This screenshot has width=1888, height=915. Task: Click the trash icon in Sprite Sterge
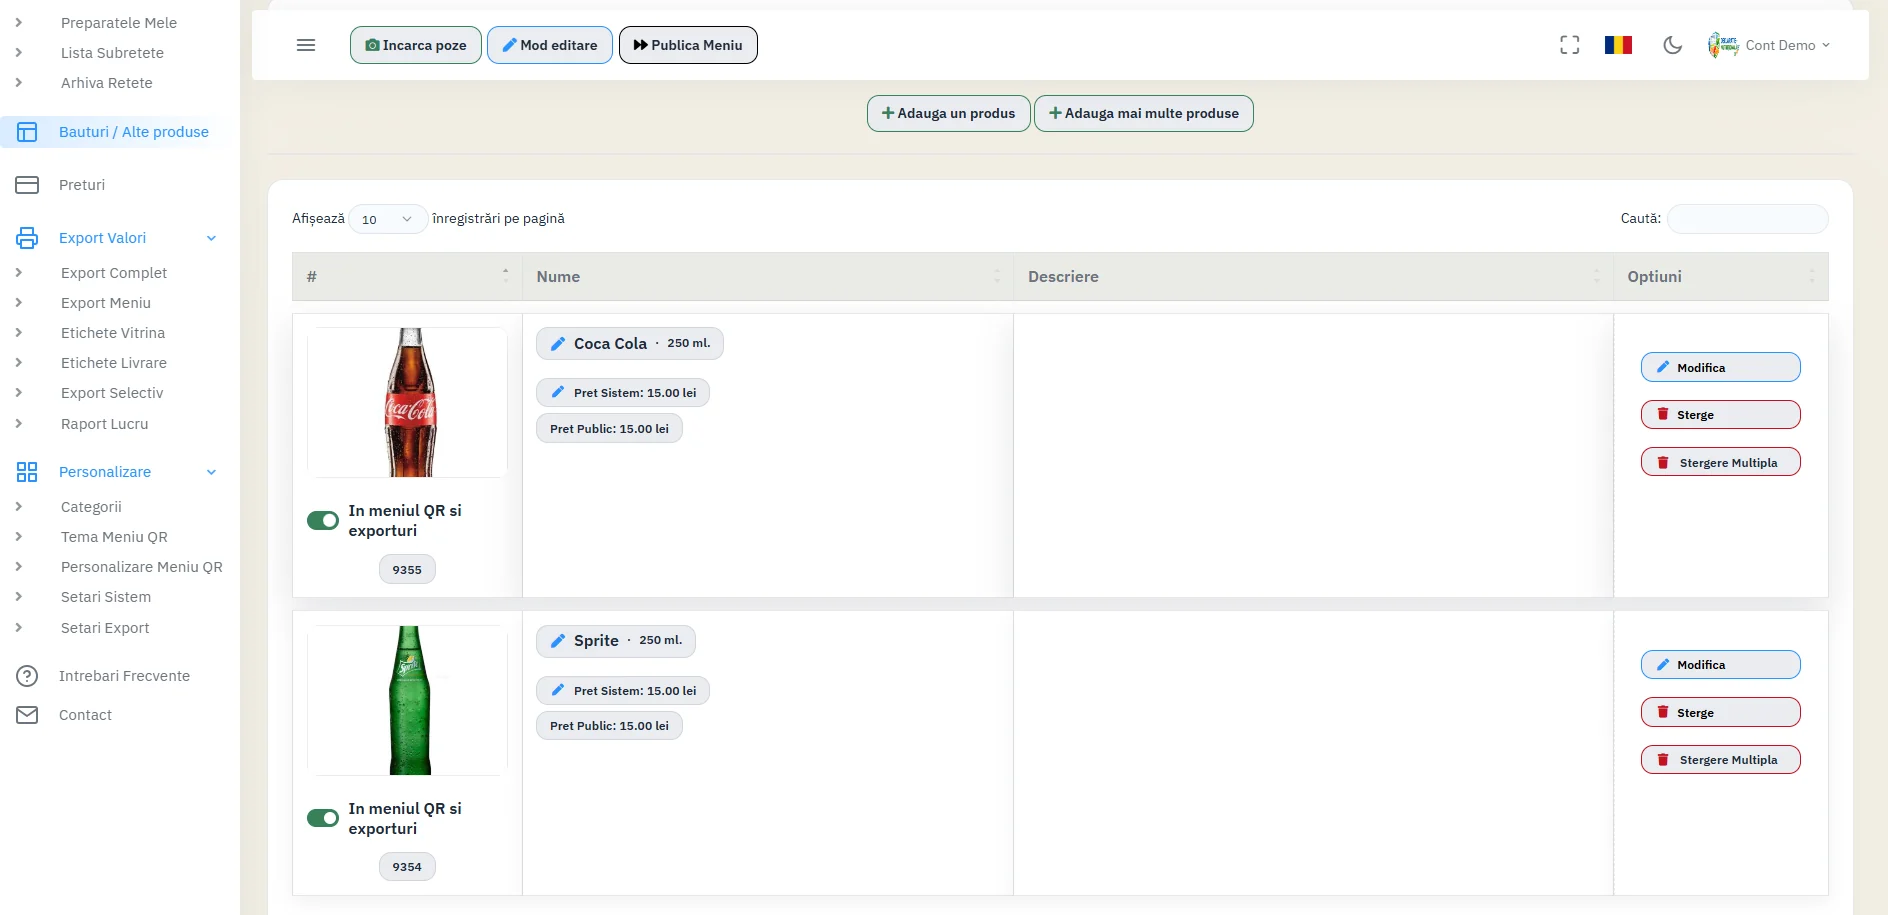pyautogui.click(x=1663, y=712)
